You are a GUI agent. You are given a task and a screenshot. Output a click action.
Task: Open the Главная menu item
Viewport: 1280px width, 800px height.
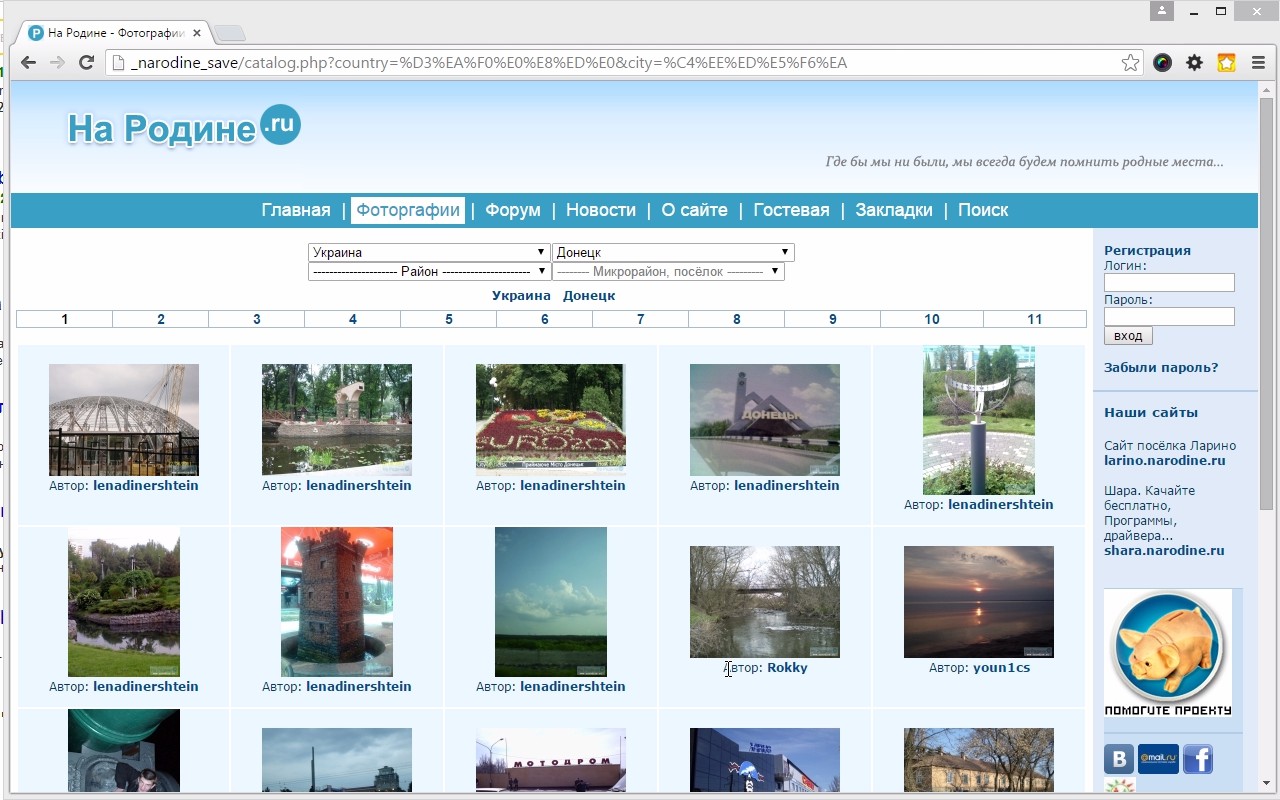point(296,210)
